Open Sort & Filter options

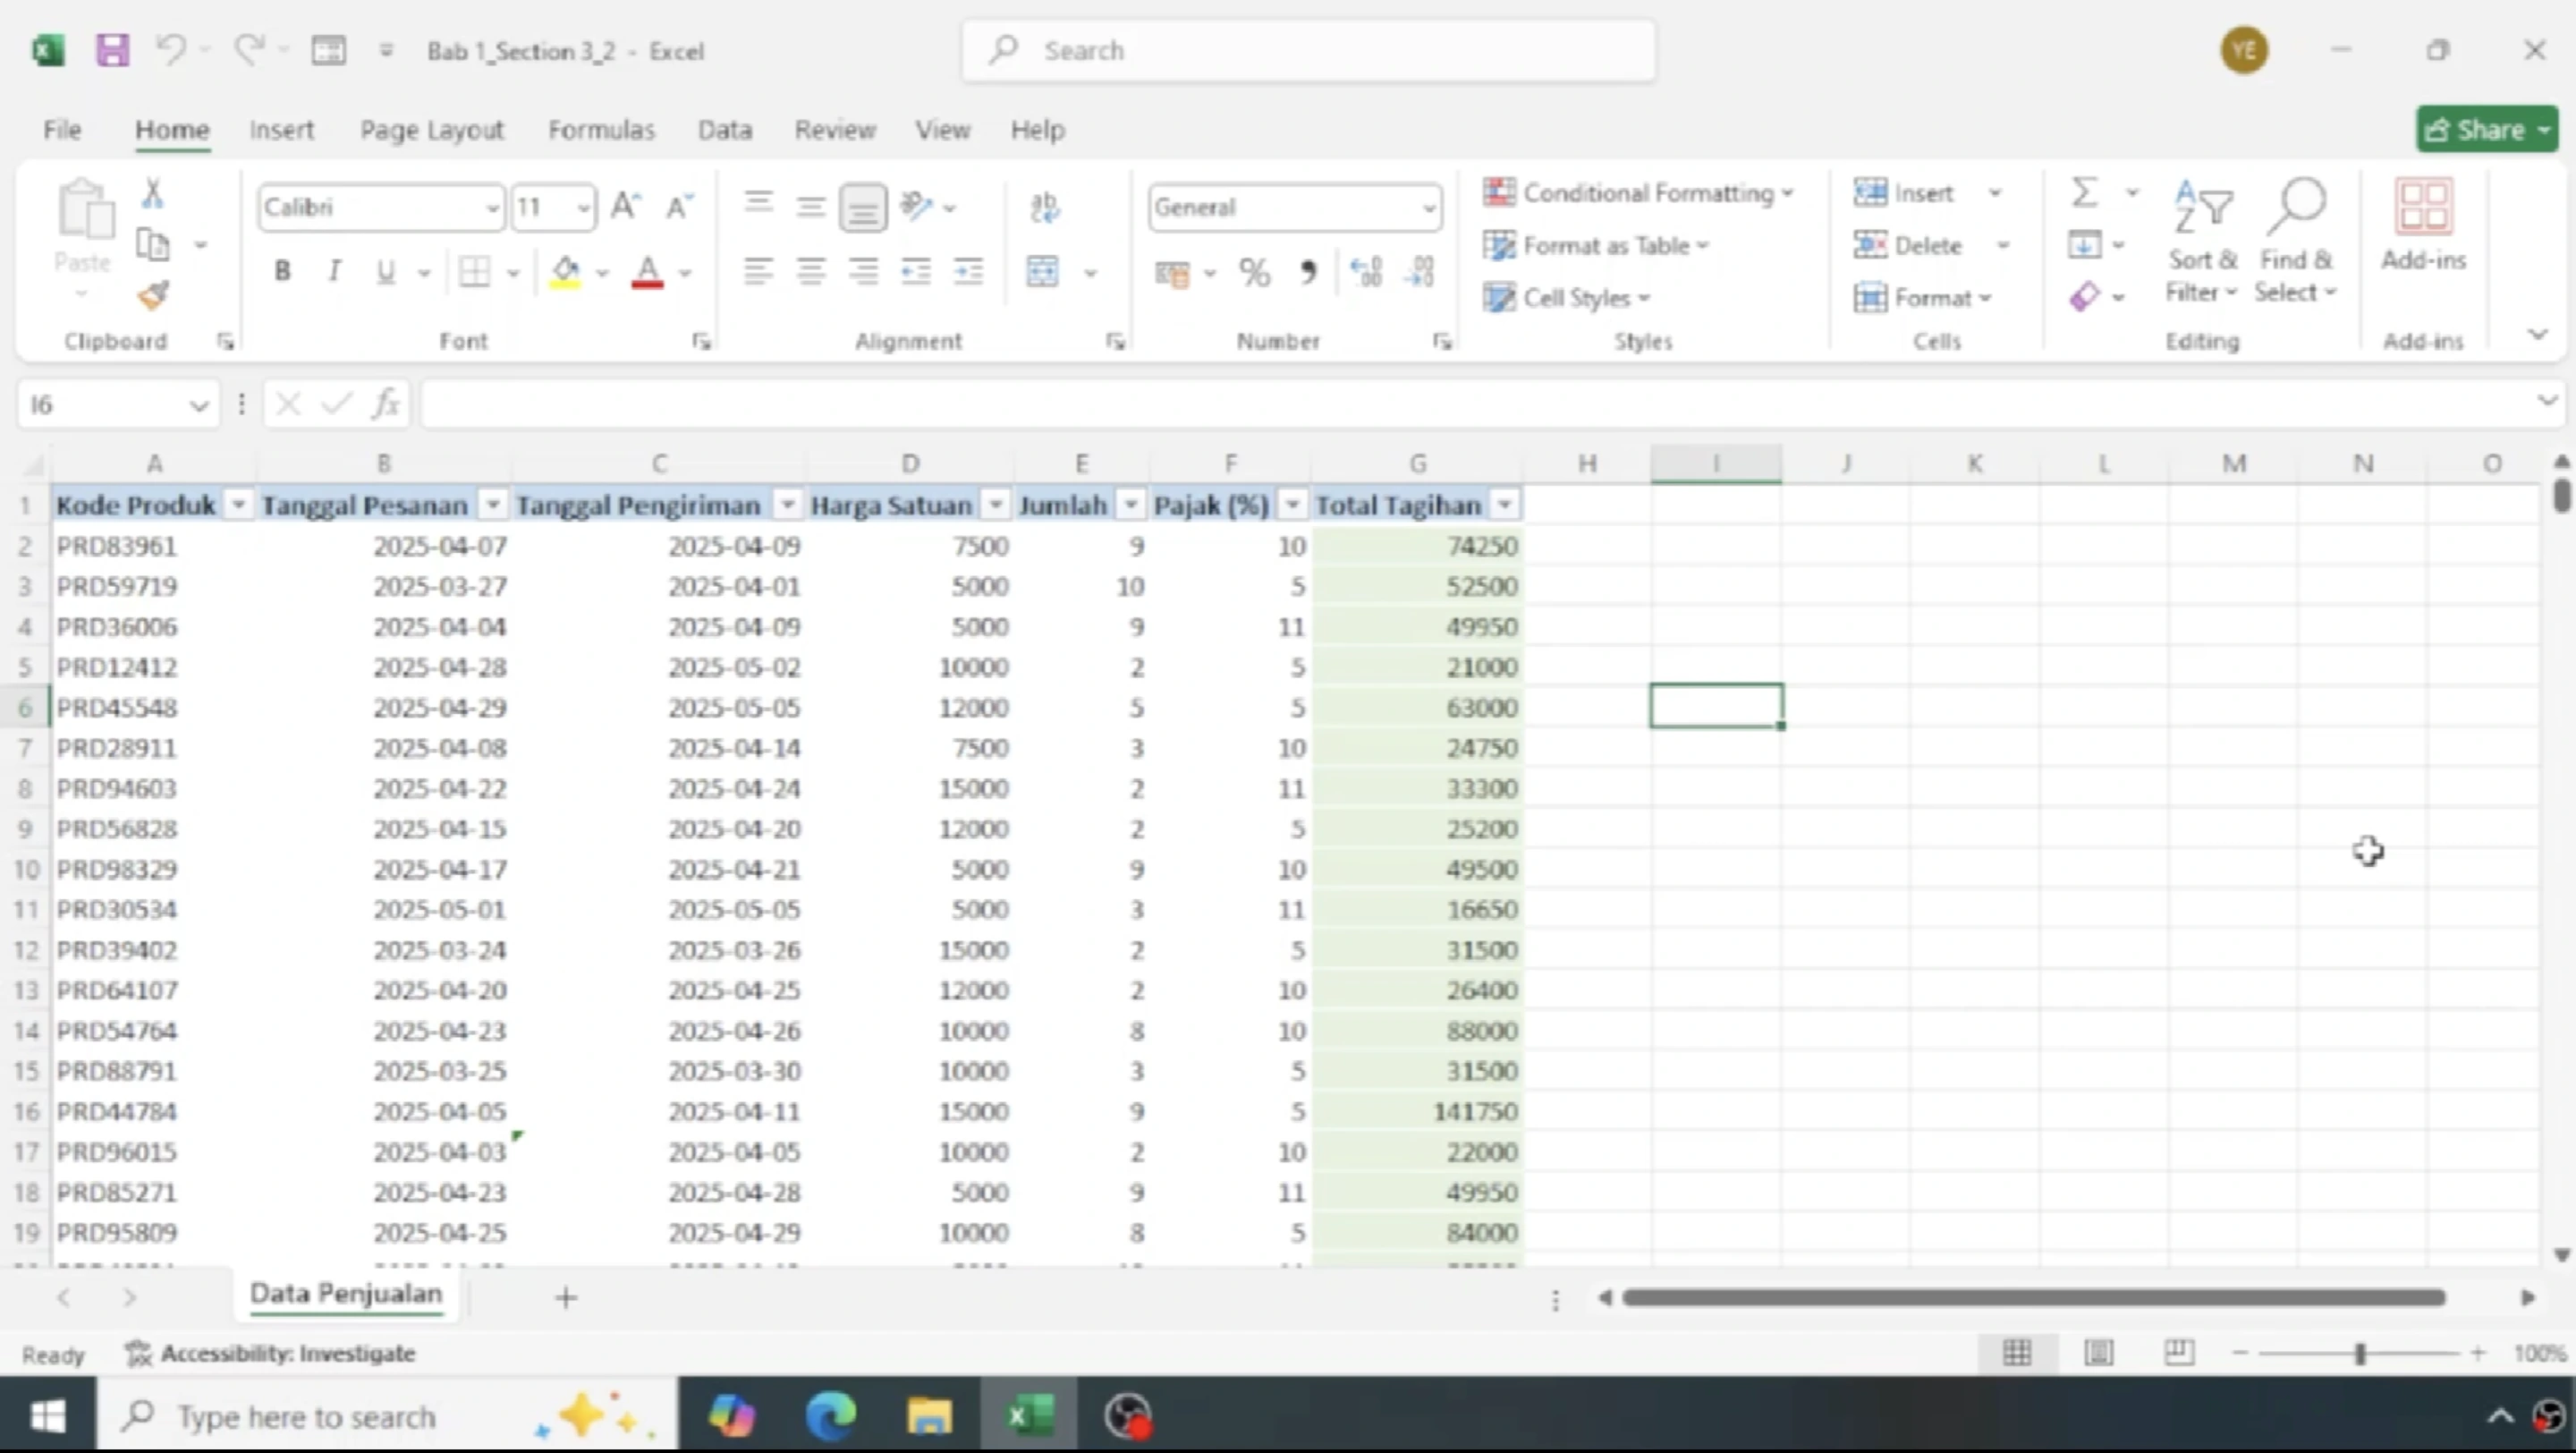[x=2202, y=240]
